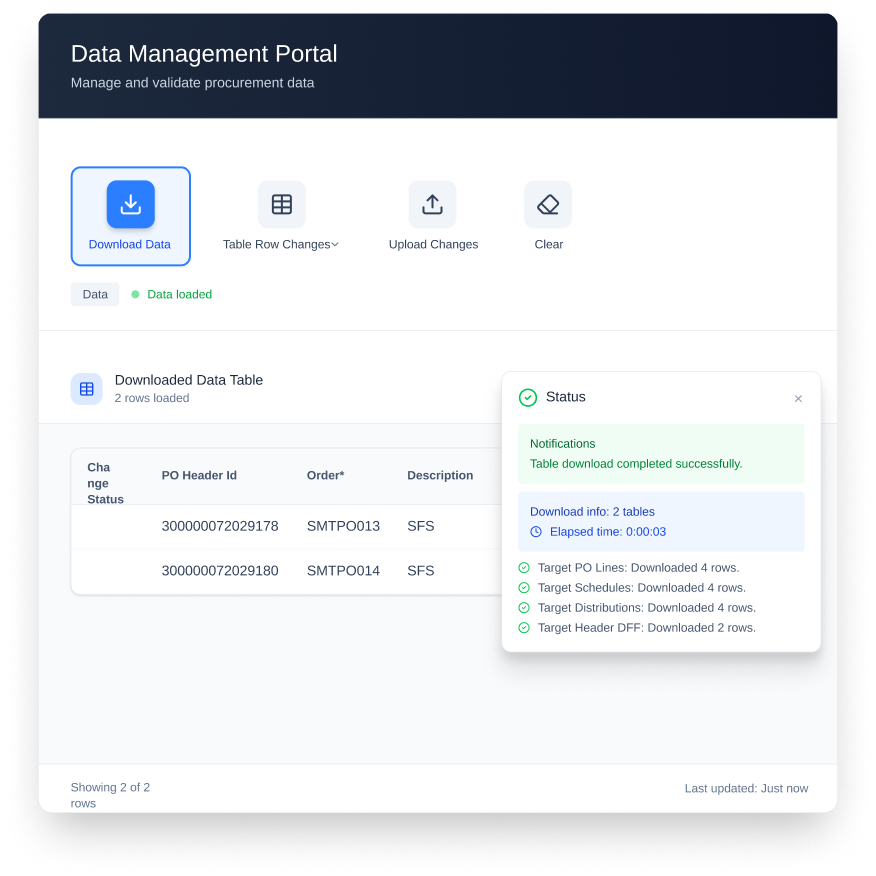Click the Table Row Changes grid icon
Screen dimensions: 876x876
tap(282, 204)
